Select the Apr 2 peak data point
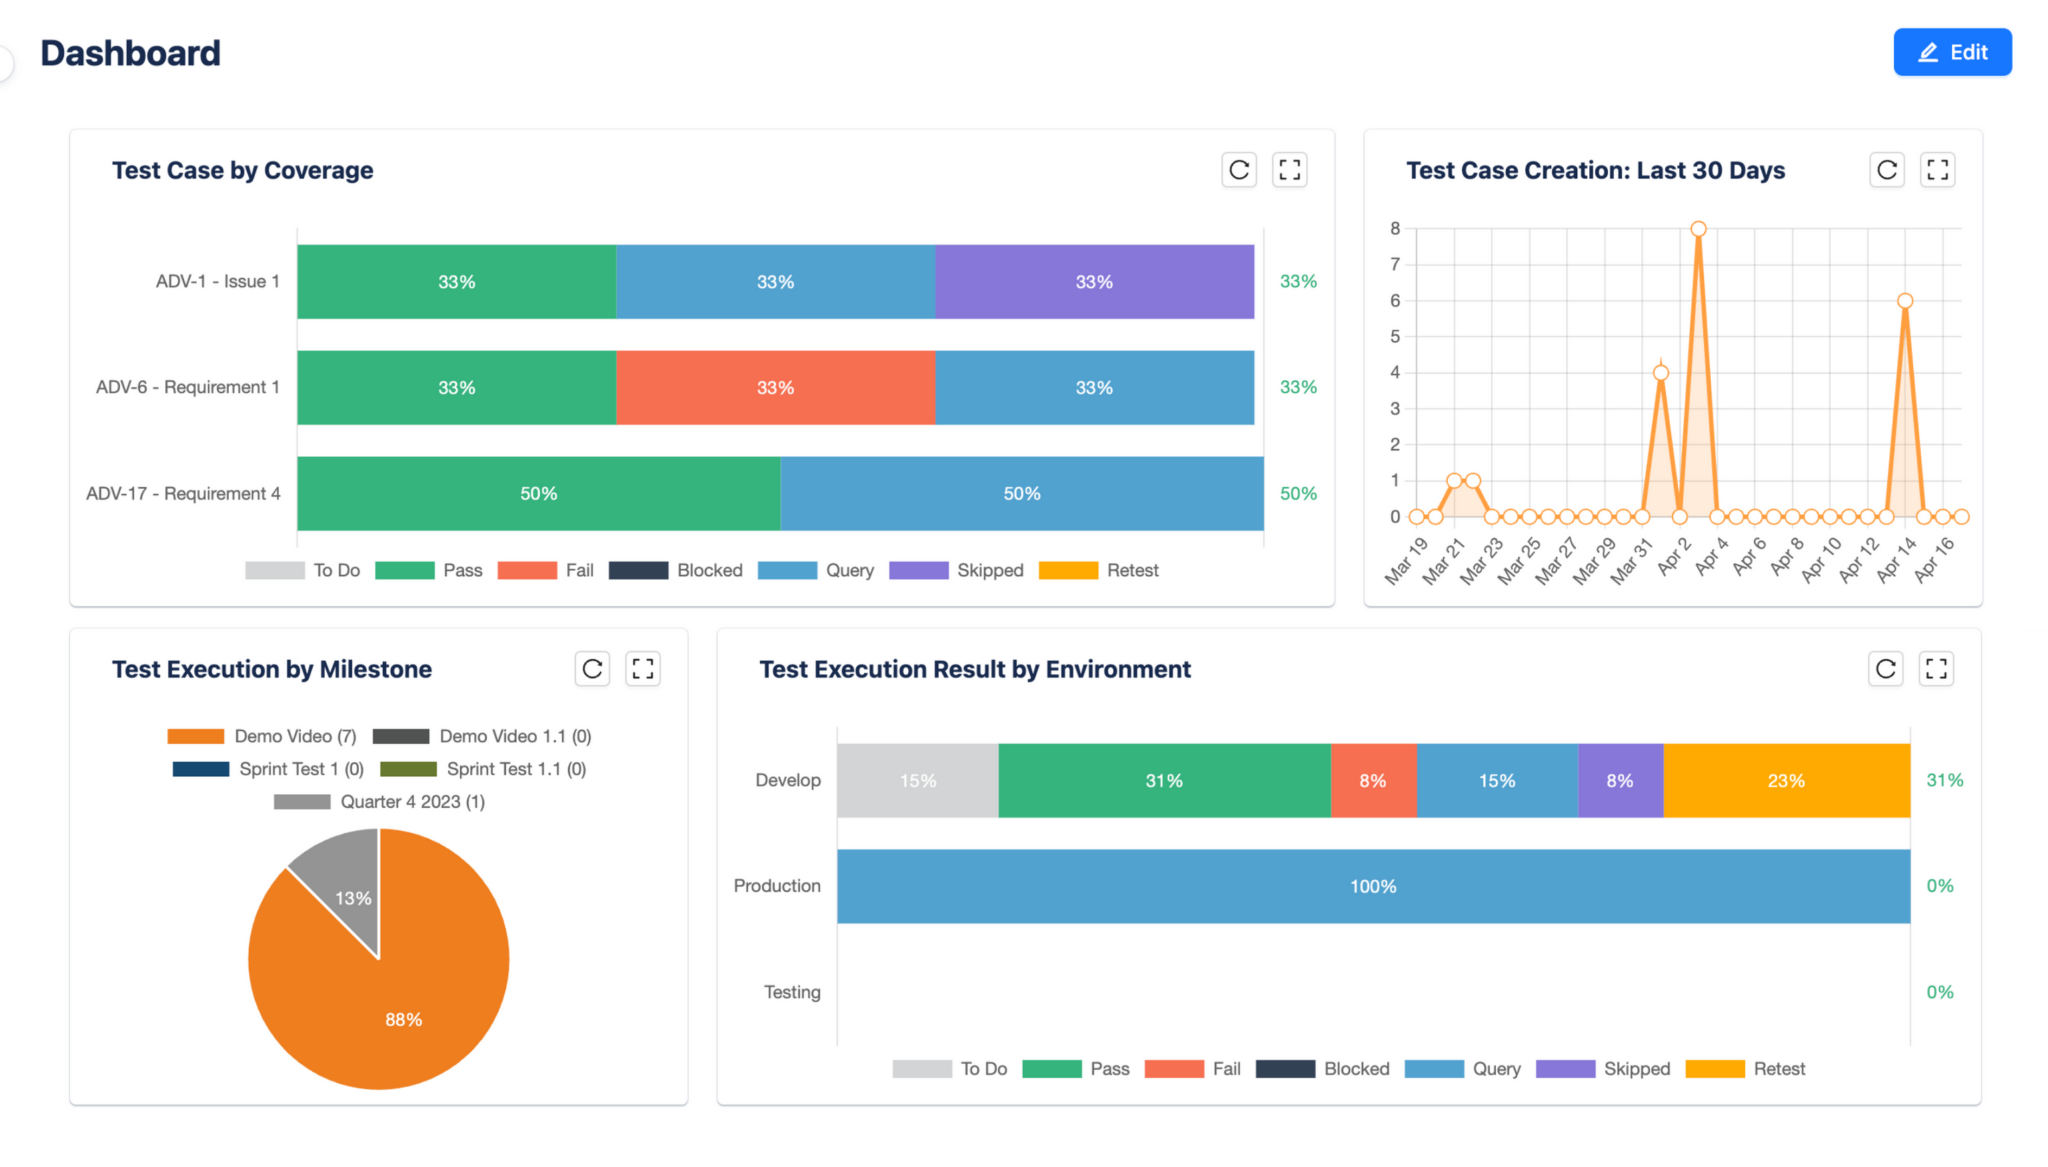2048x1167 pixels. coord(1697,227)
